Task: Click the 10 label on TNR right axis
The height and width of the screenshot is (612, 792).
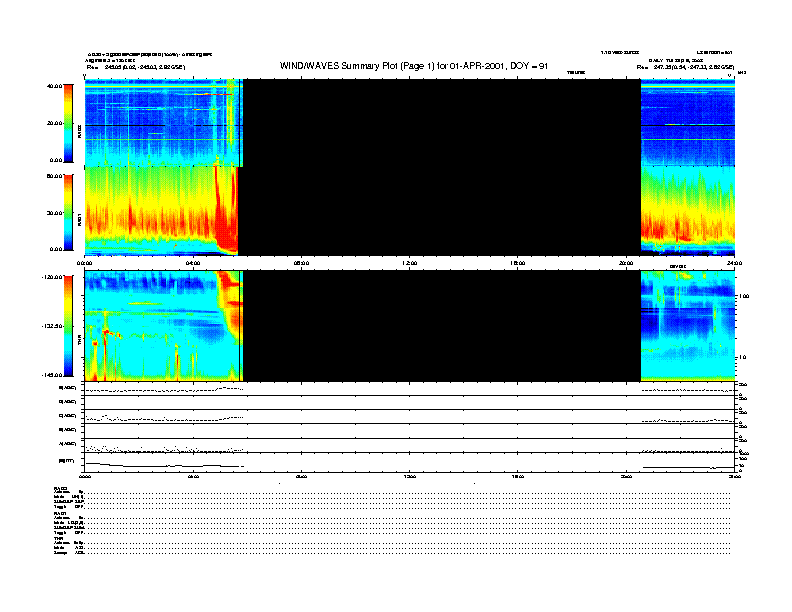Action: (x=742, y=357)
